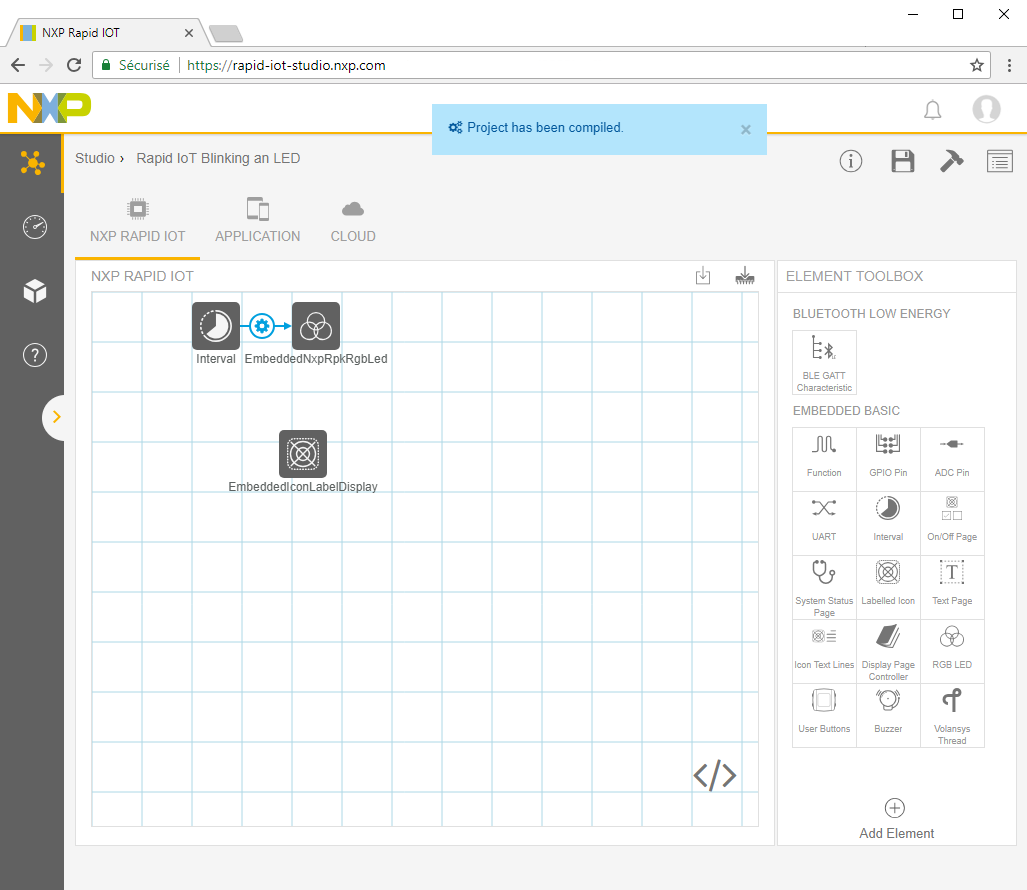The image size is (1027, 890).
Task: Open the notifications bell
Action: [x=932, y=110]
